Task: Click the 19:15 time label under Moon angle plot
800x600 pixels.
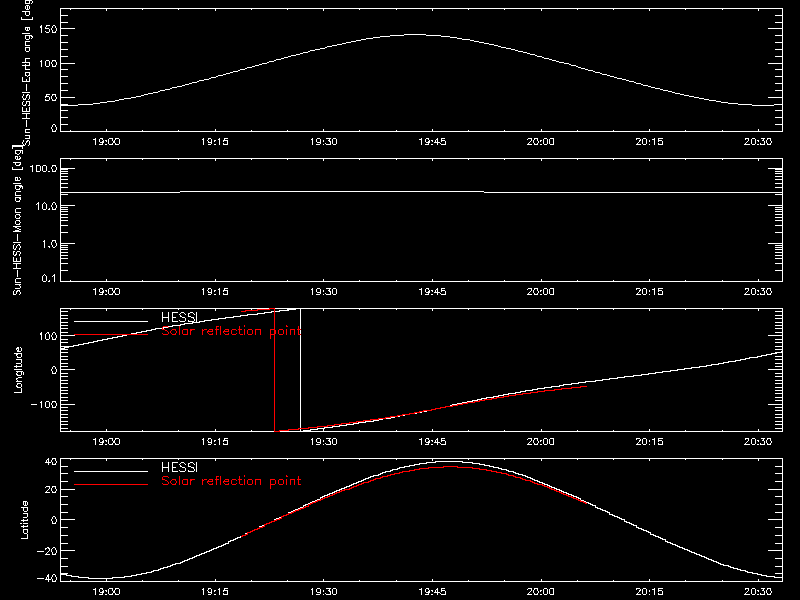Action: 215,292
